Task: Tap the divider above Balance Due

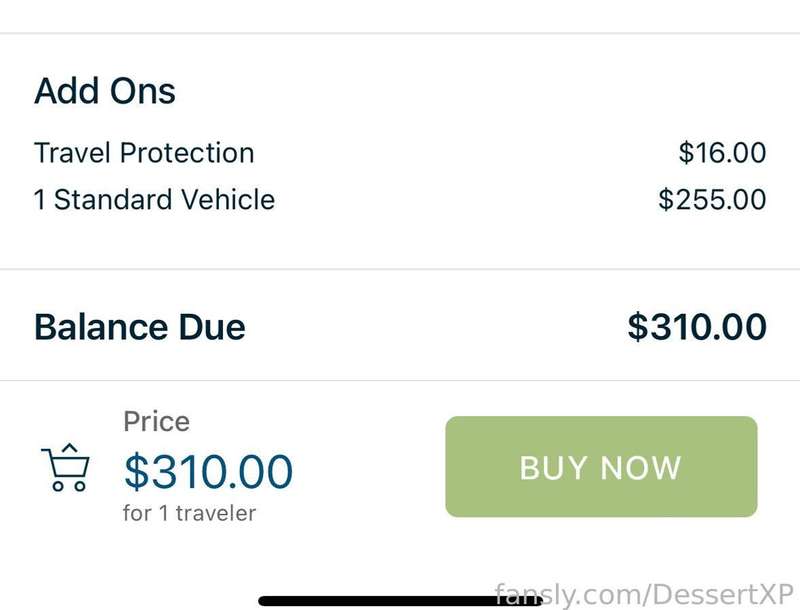Action: (x=400, y=269)
